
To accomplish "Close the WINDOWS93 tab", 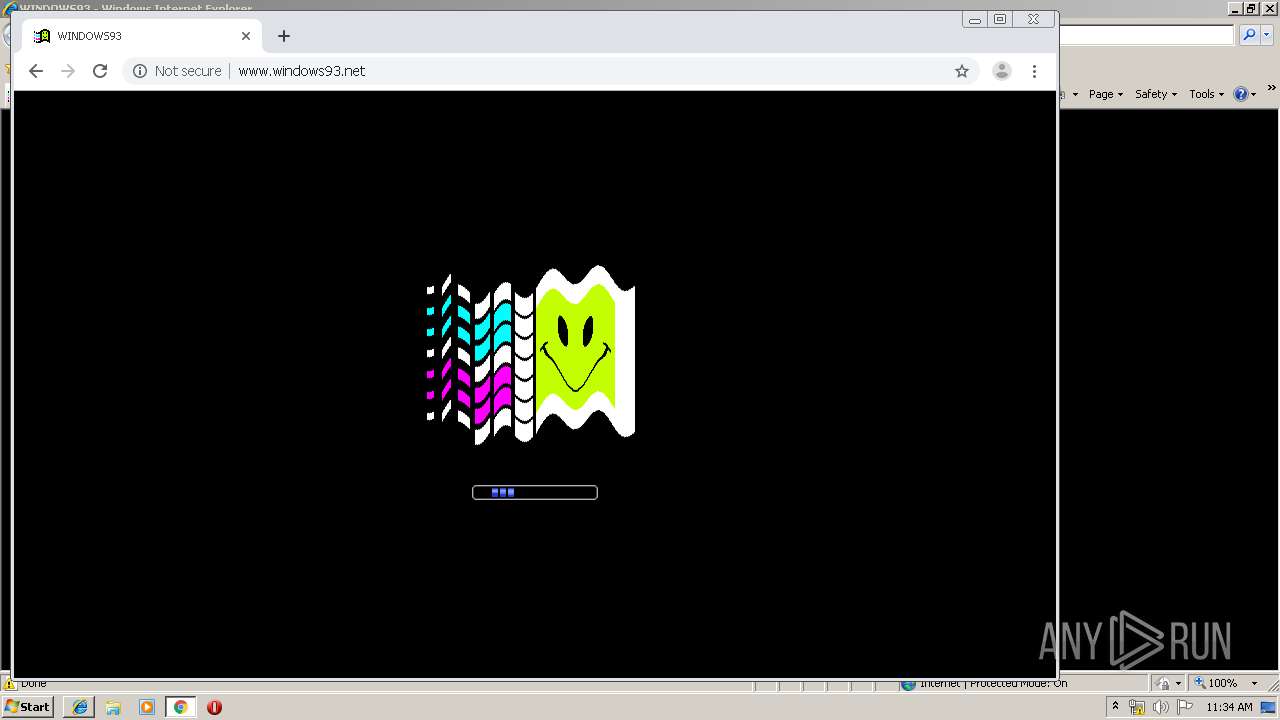I will (246, 36).
